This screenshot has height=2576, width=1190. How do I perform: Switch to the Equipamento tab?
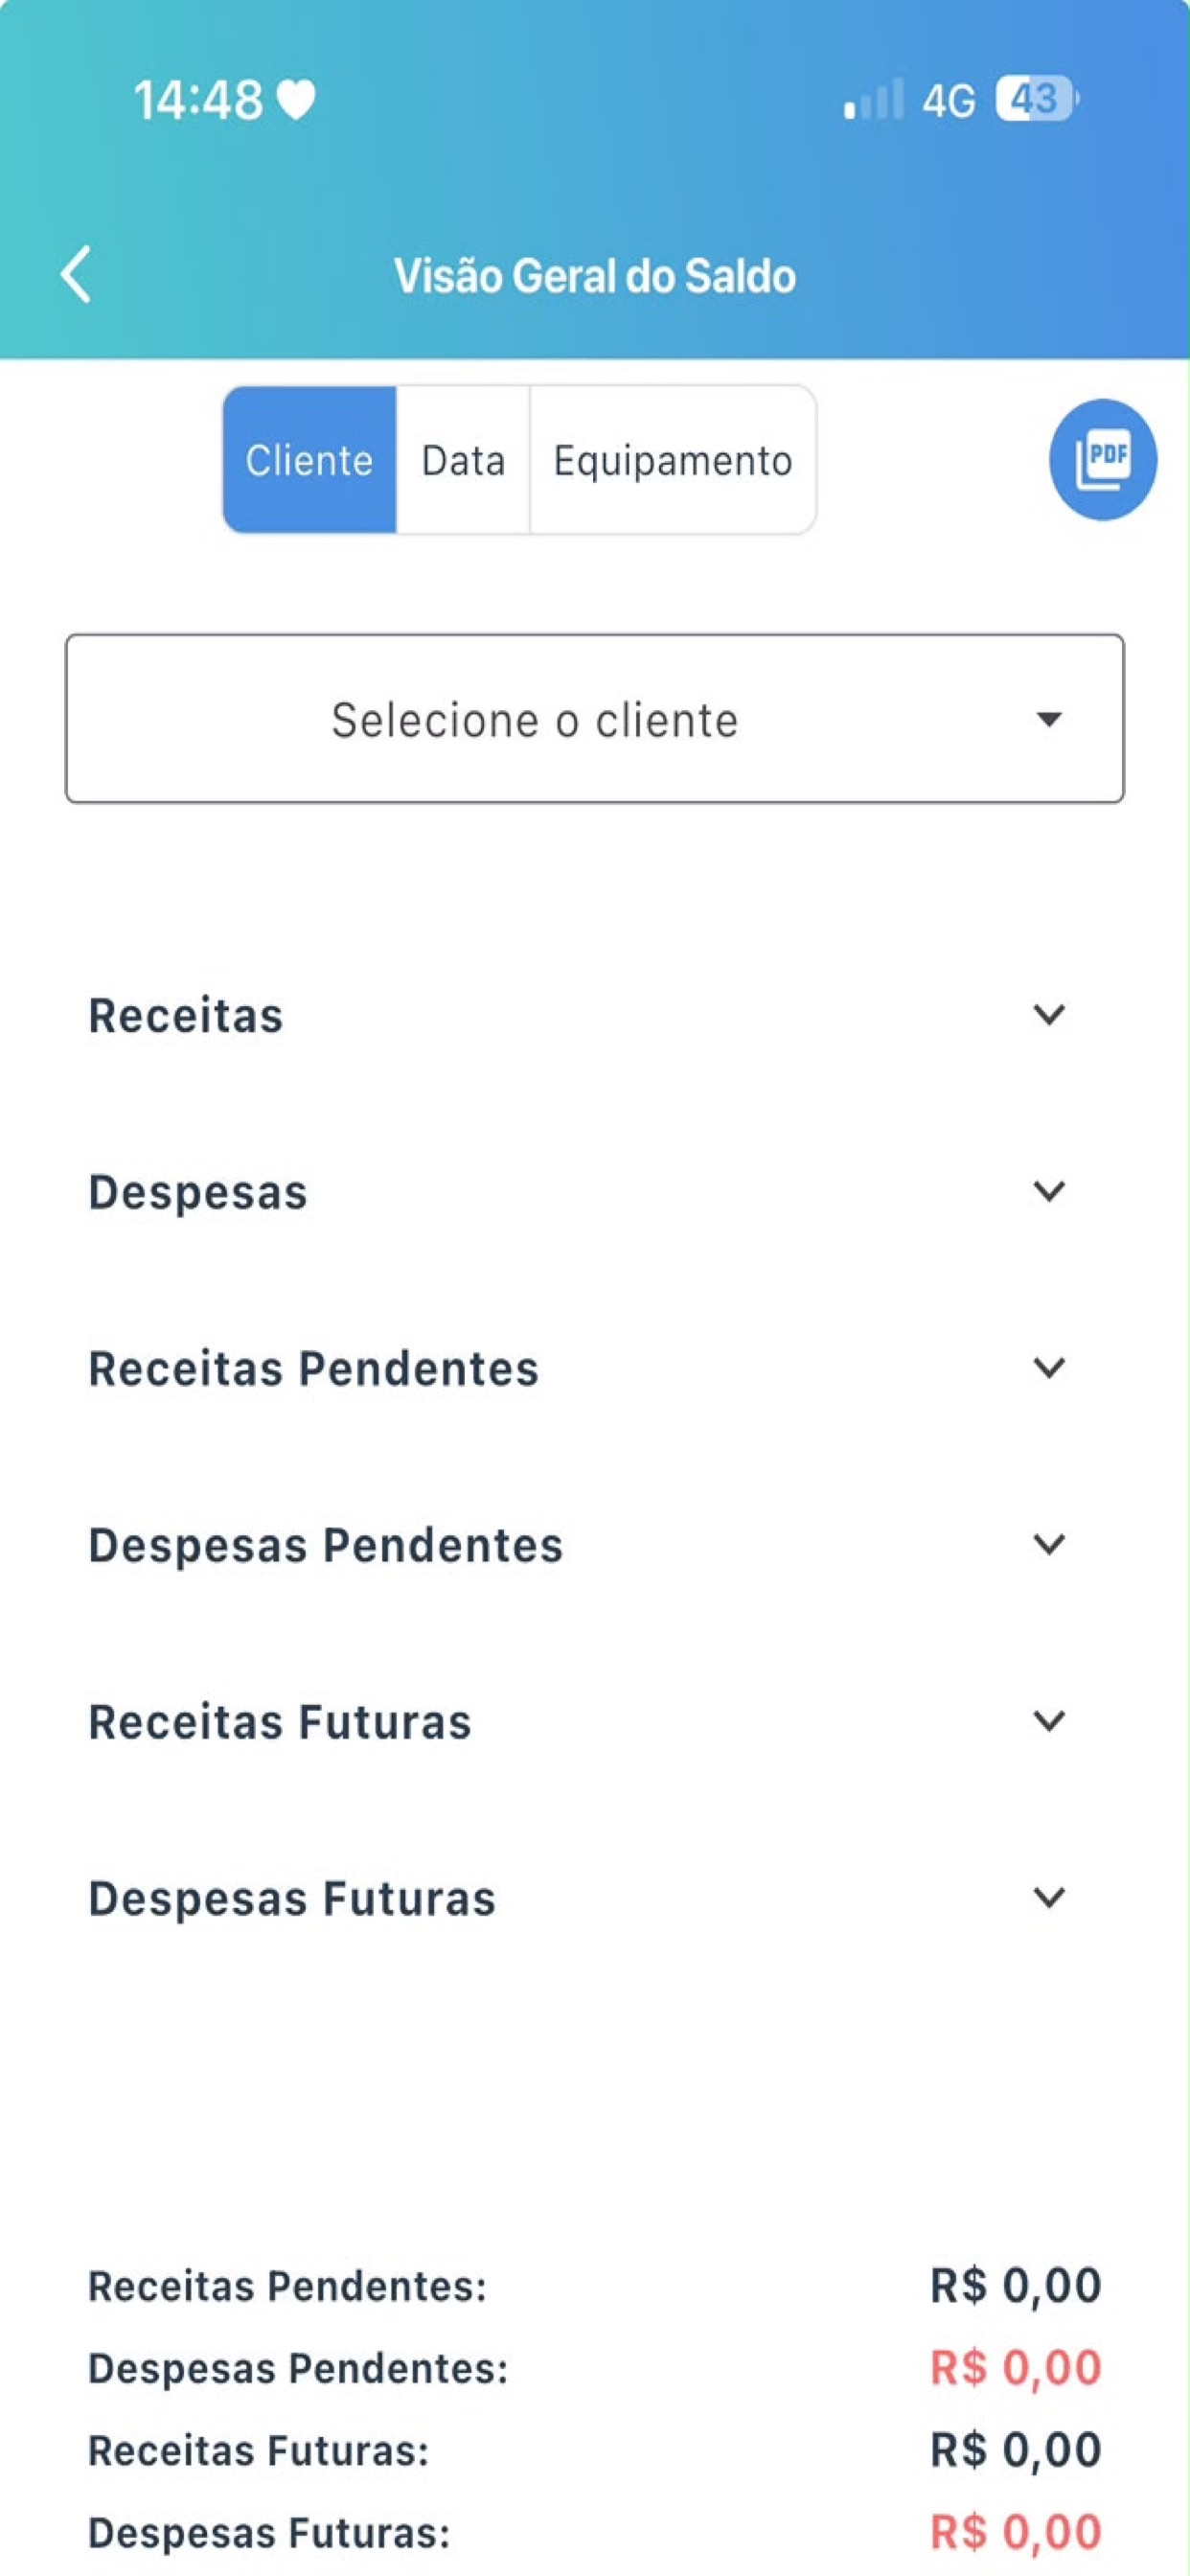(673, 460)
